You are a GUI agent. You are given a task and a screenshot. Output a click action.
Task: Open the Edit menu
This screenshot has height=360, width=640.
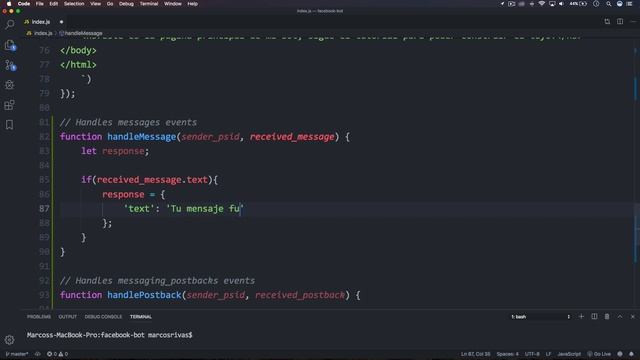53,4
